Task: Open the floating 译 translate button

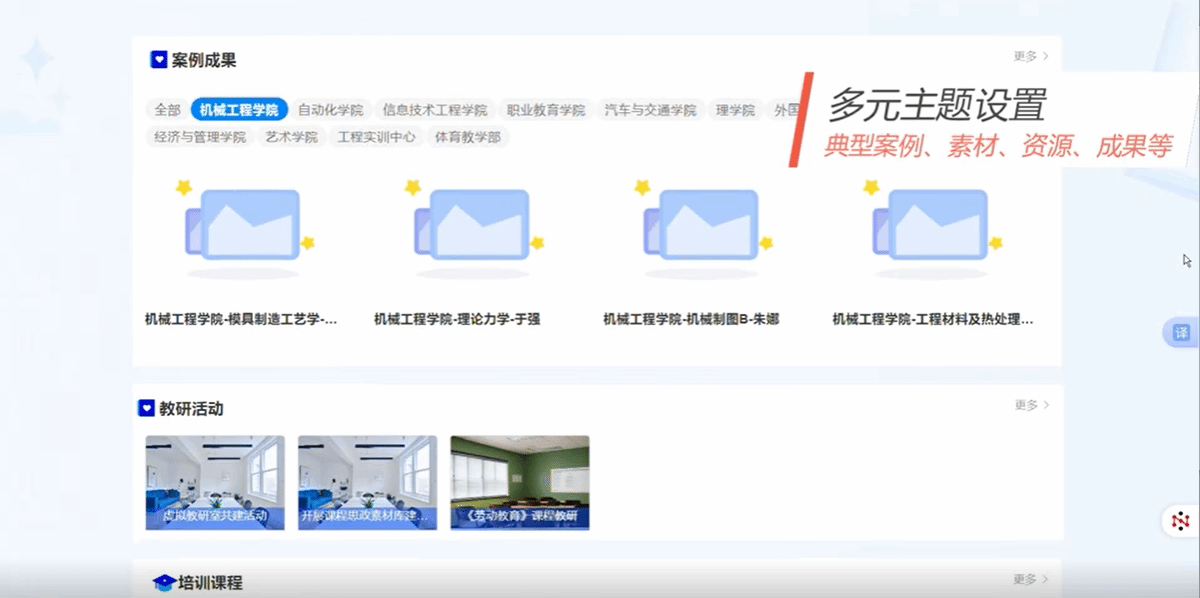Action: (1181, 333)
